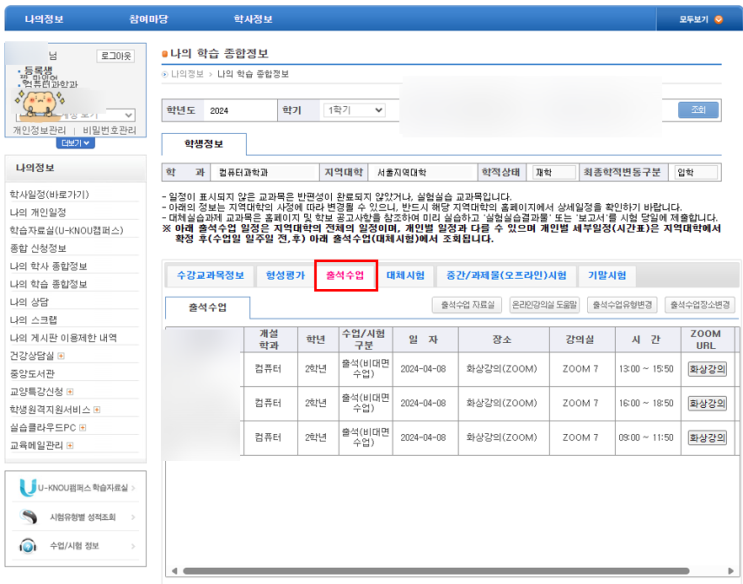
Task: Open U-KNOU캠퍼스 학습자료실 shortcut
Action: tap(82, 488)
